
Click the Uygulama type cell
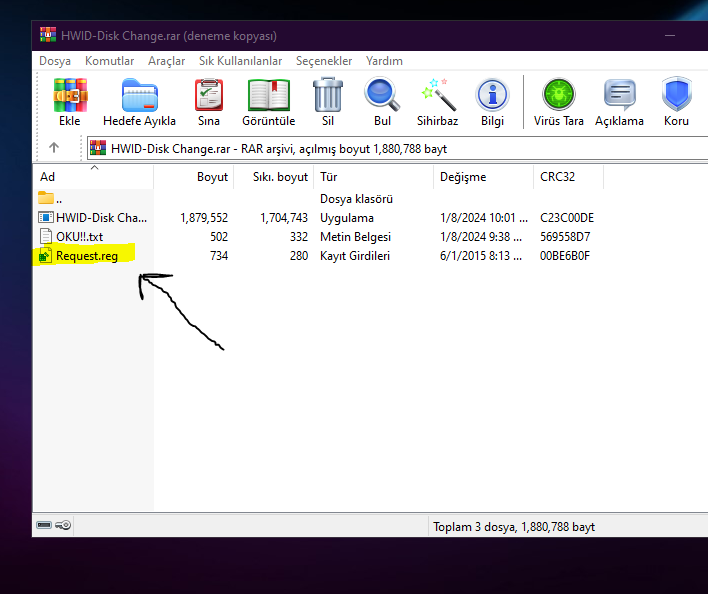pos(347,218)
